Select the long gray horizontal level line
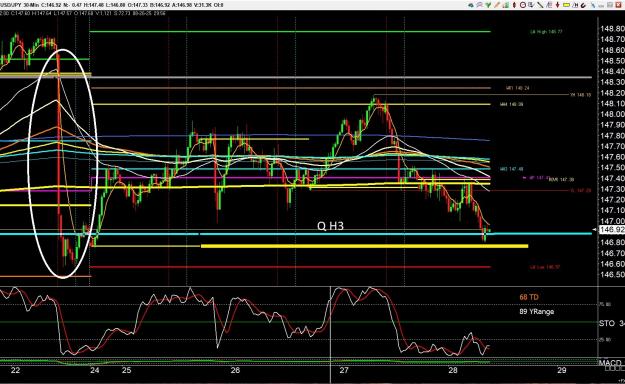The image size is (625, 384). coord(296,77)
